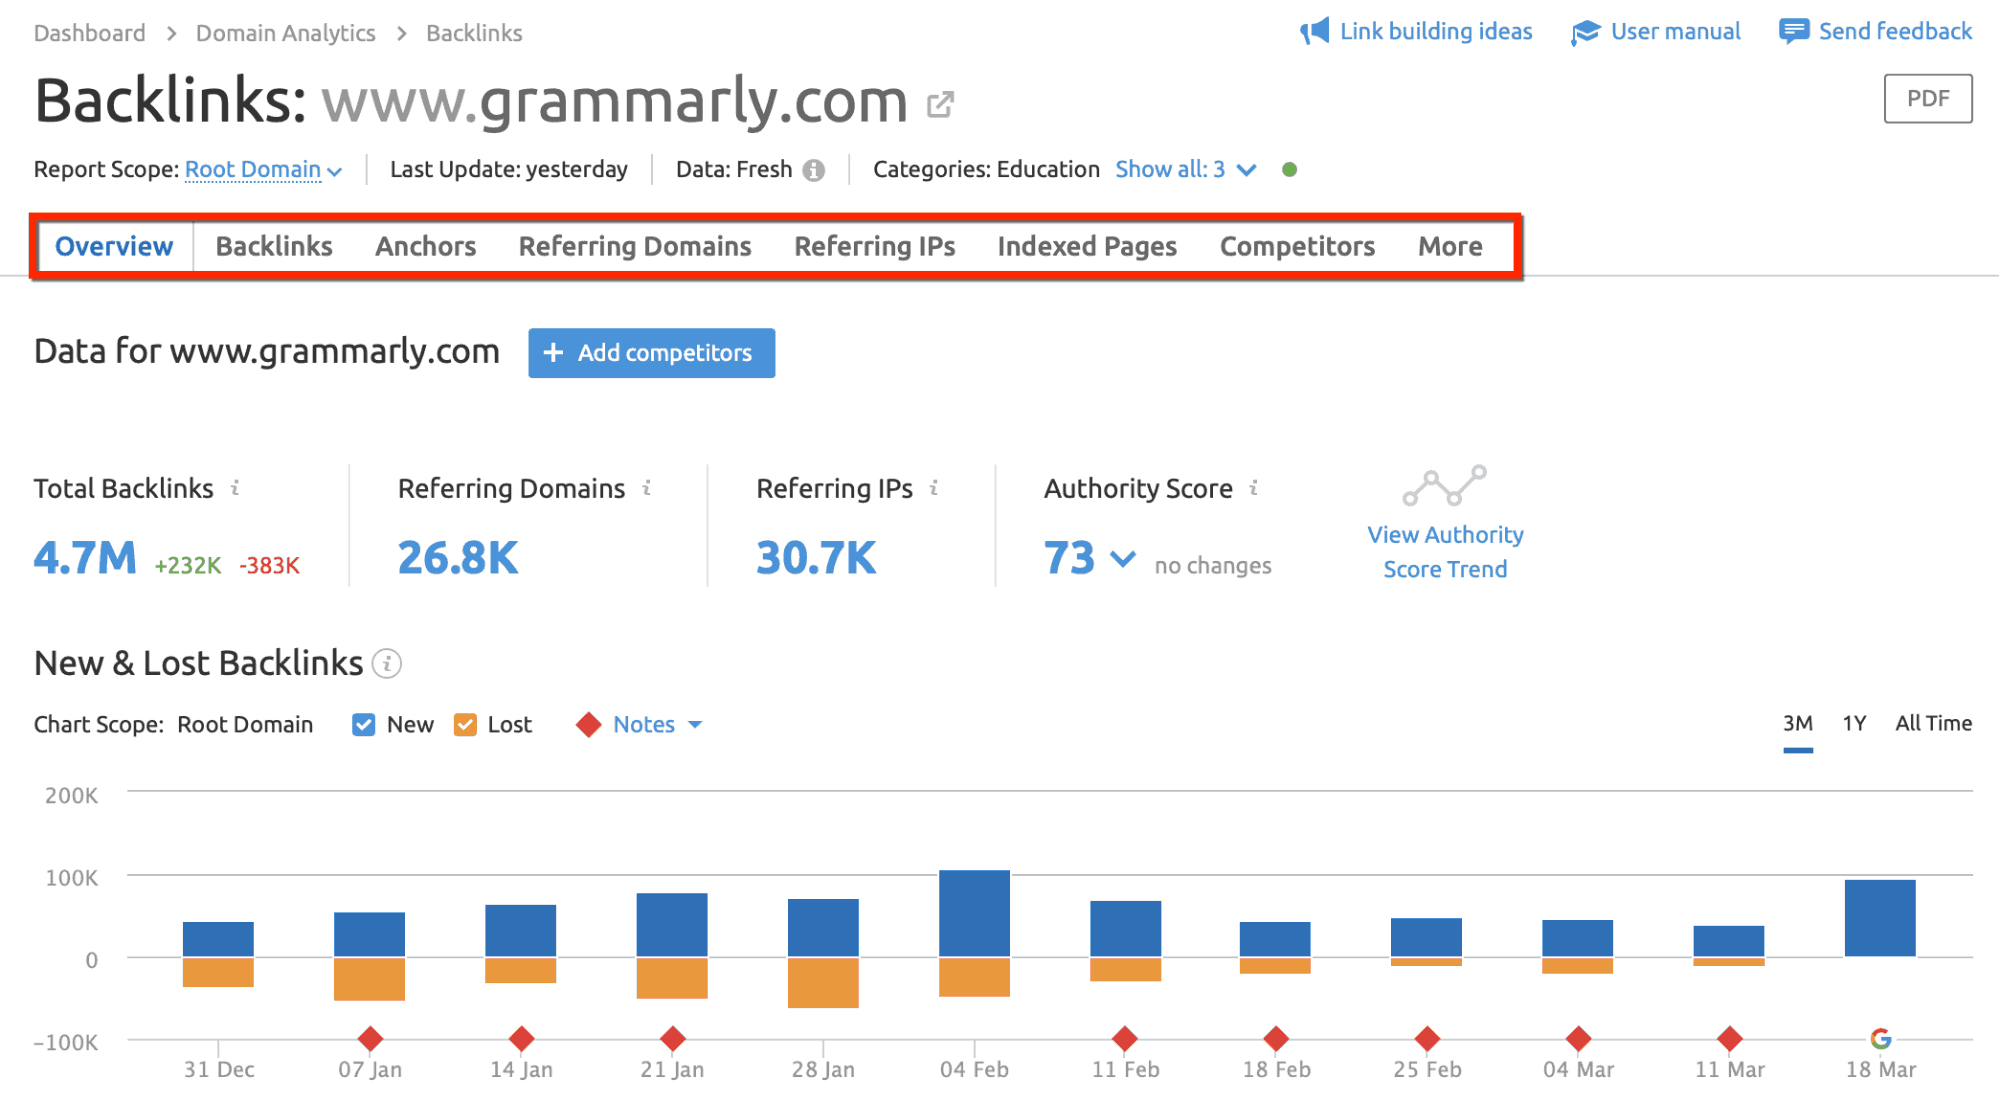Open the Competitors tab

(x=1296, y=246)
